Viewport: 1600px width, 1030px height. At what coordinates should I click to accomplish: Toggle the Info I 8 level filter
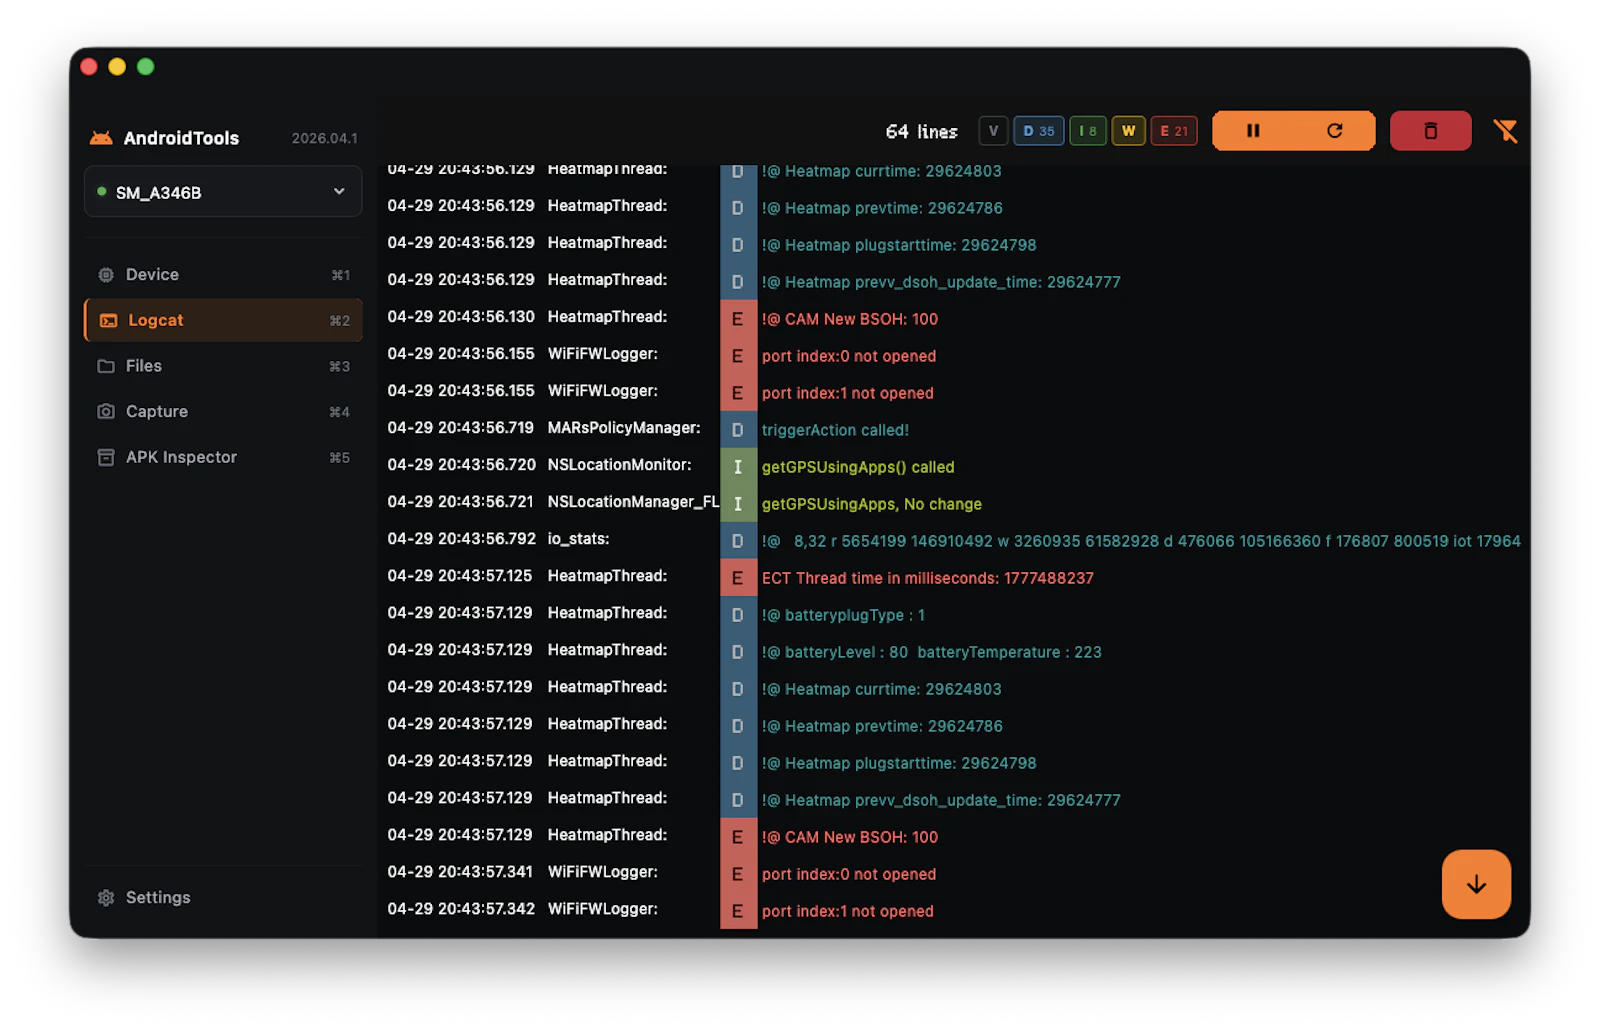point(1087,131)
